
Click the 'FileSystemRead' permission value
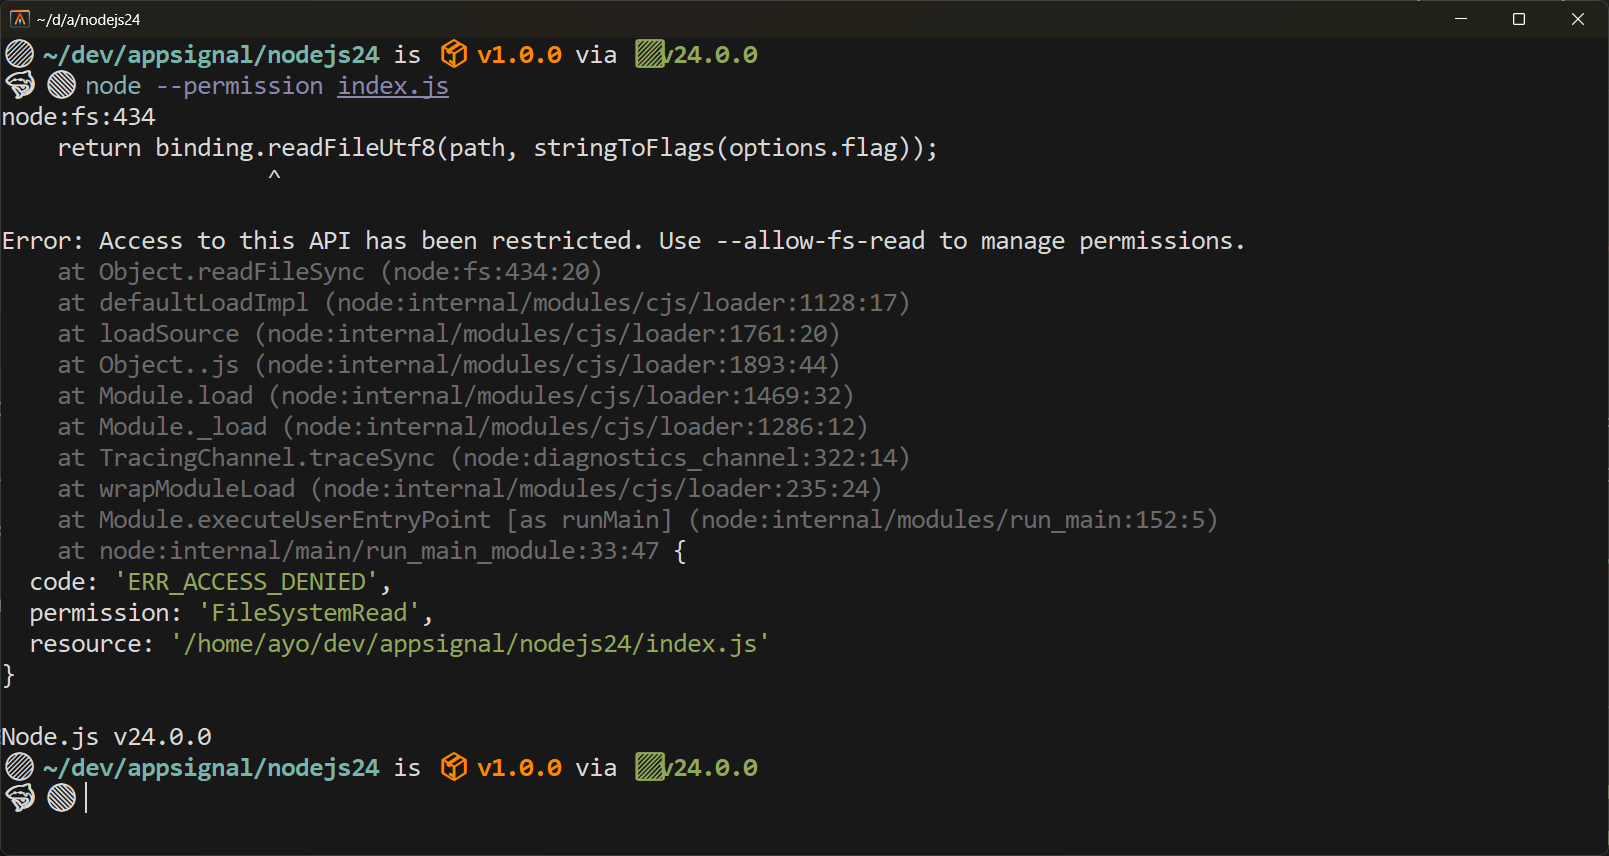309,613
